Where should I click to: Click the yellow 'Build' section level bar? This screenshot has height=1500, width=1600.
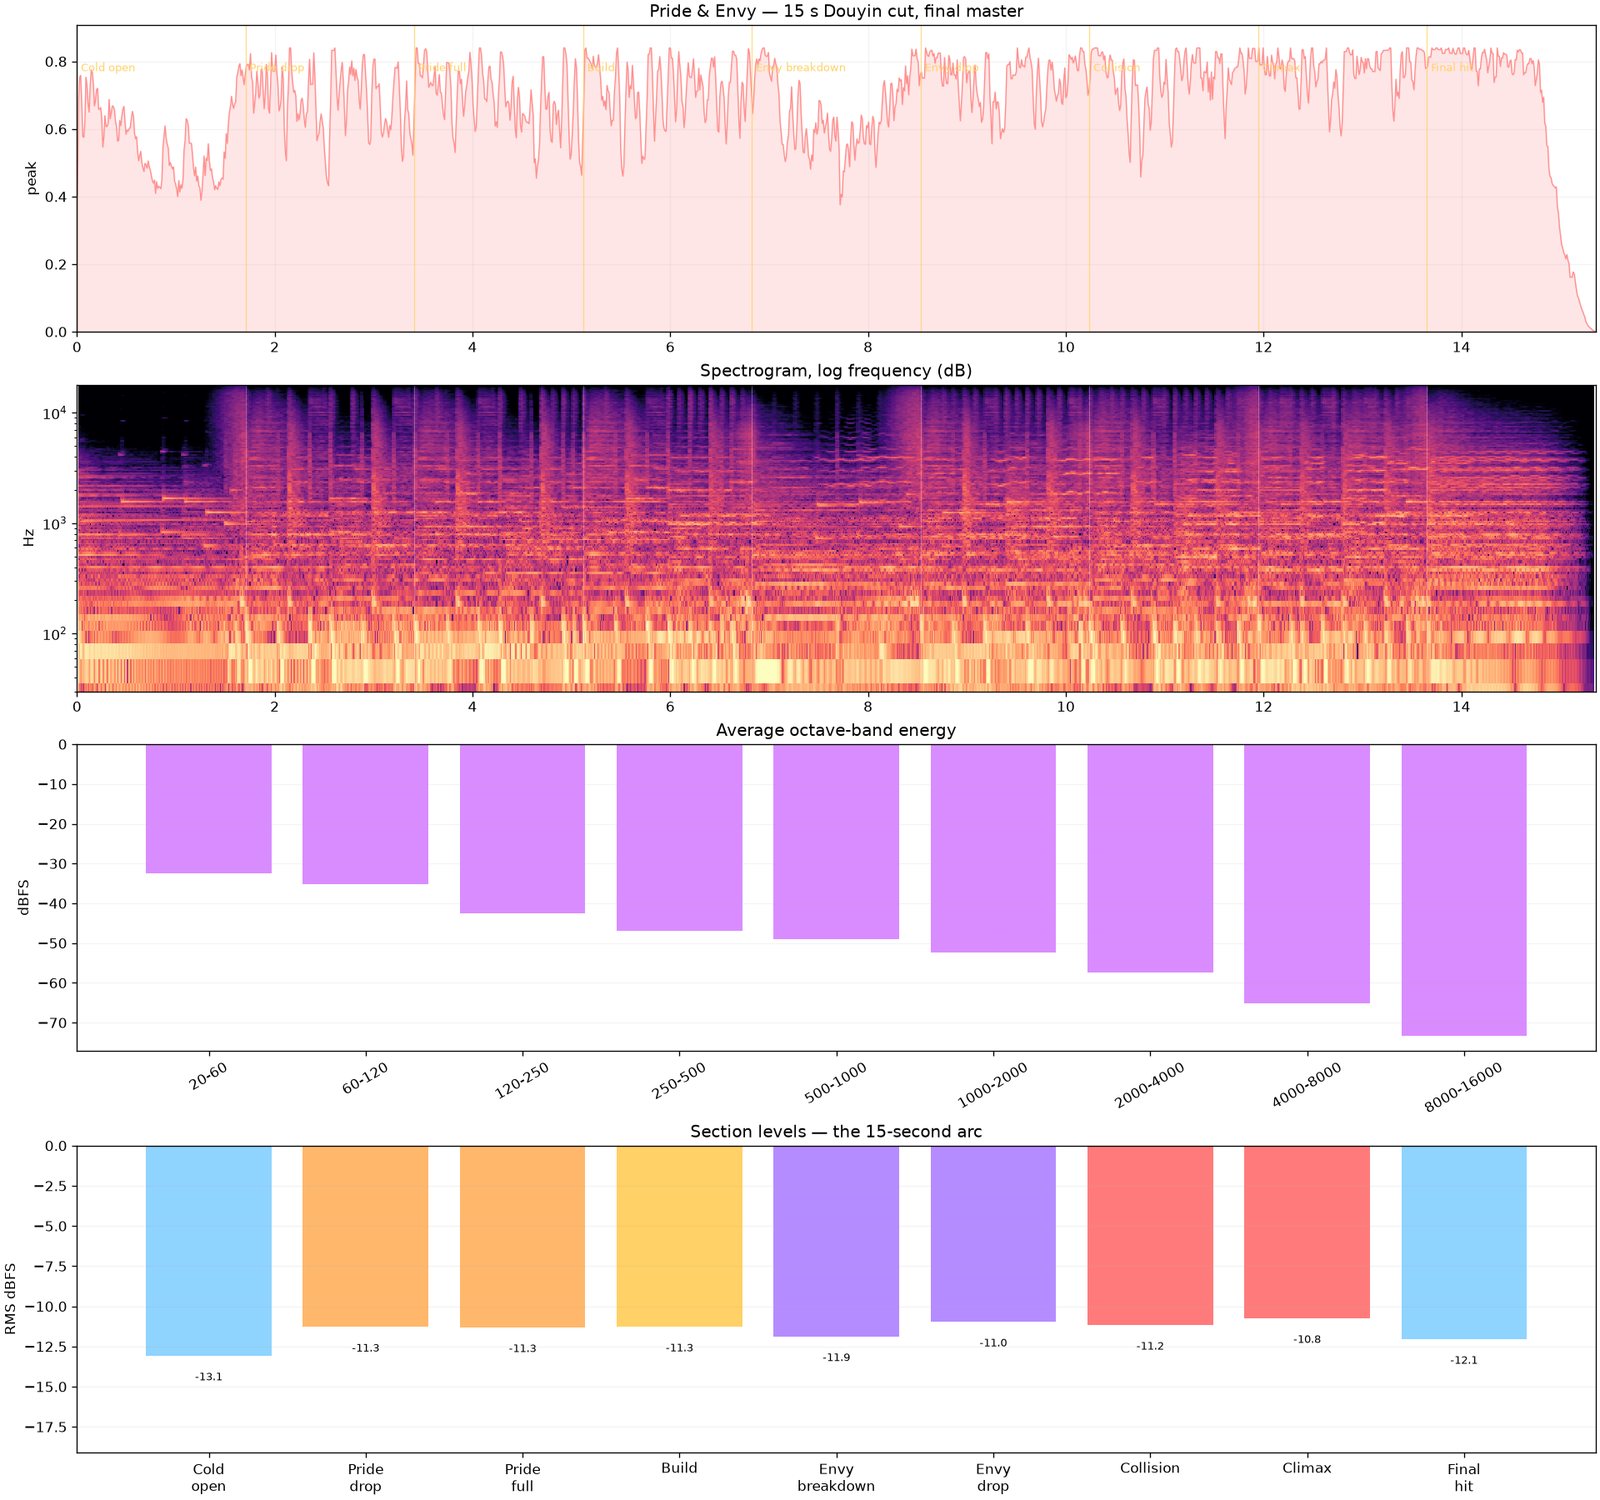click(680, 1237)
